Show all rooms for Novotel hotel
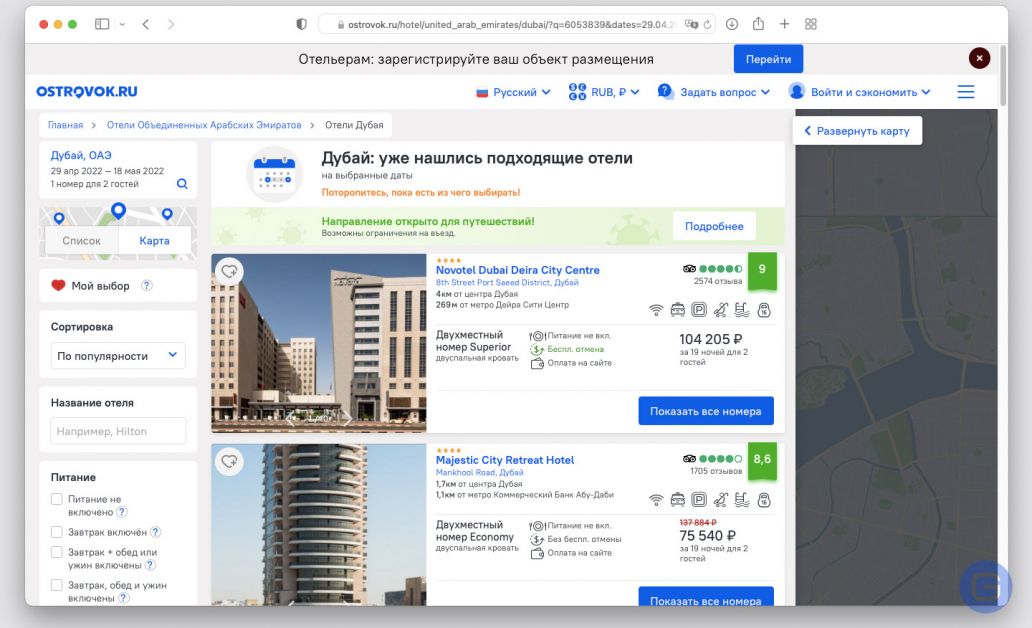The width and height of the screenshot is (1032, 628). [x=706, y=411]
